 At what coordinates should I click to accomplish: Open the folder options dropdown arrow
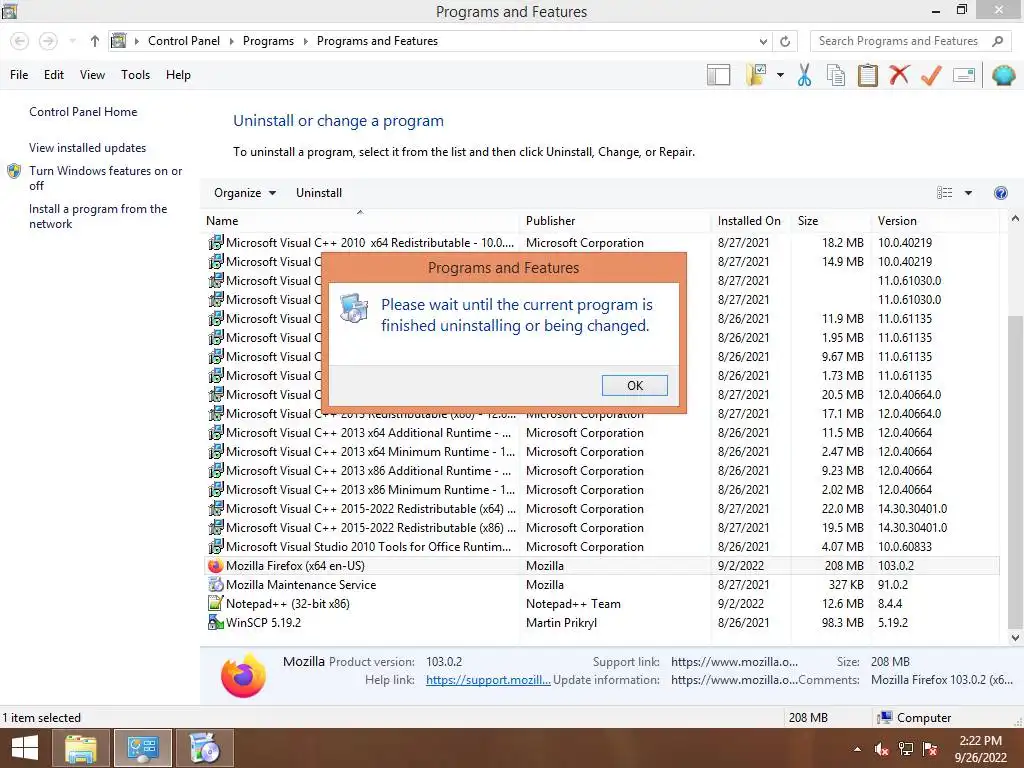(x=780, y=75)
